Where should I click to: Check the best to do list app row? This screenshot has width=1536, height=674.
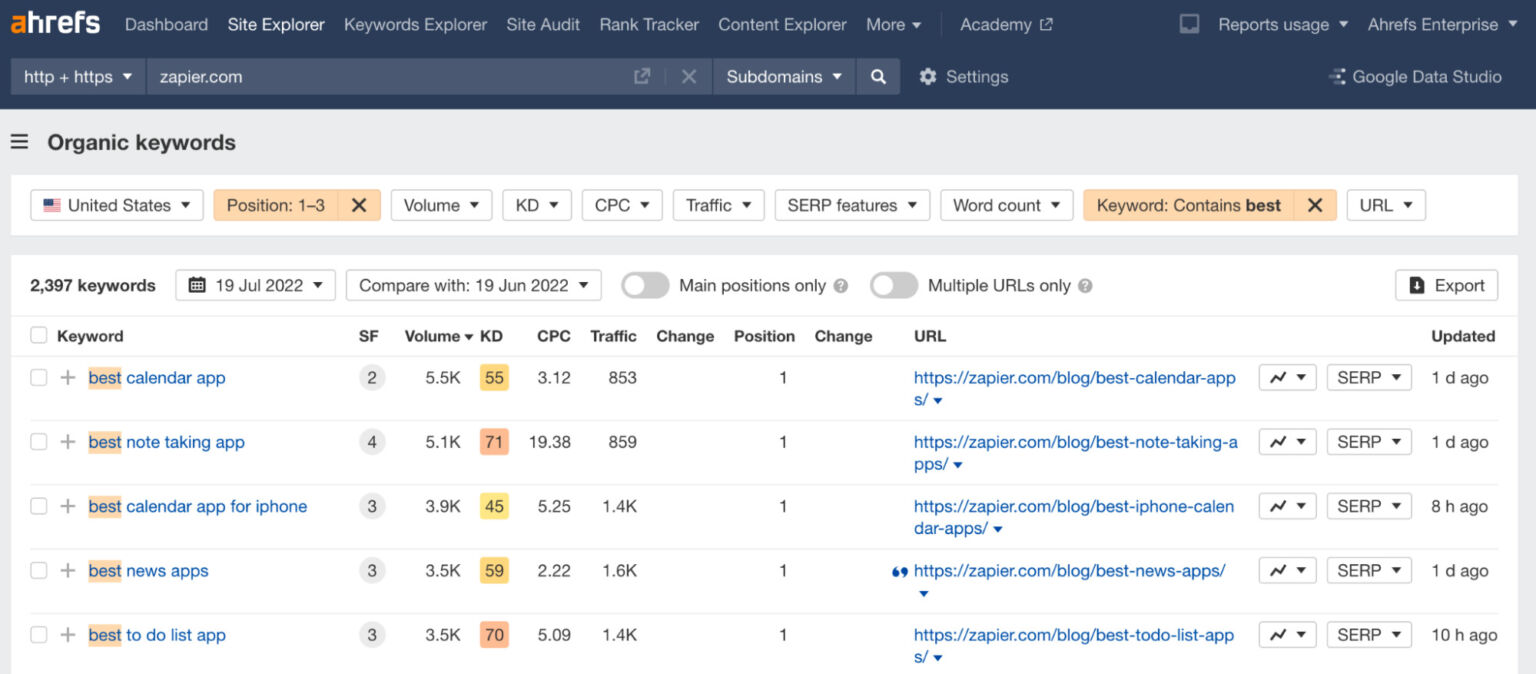click(38, 635)
